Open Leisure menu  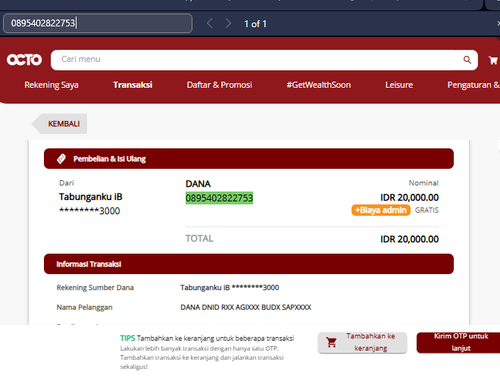tap(399, 85)
